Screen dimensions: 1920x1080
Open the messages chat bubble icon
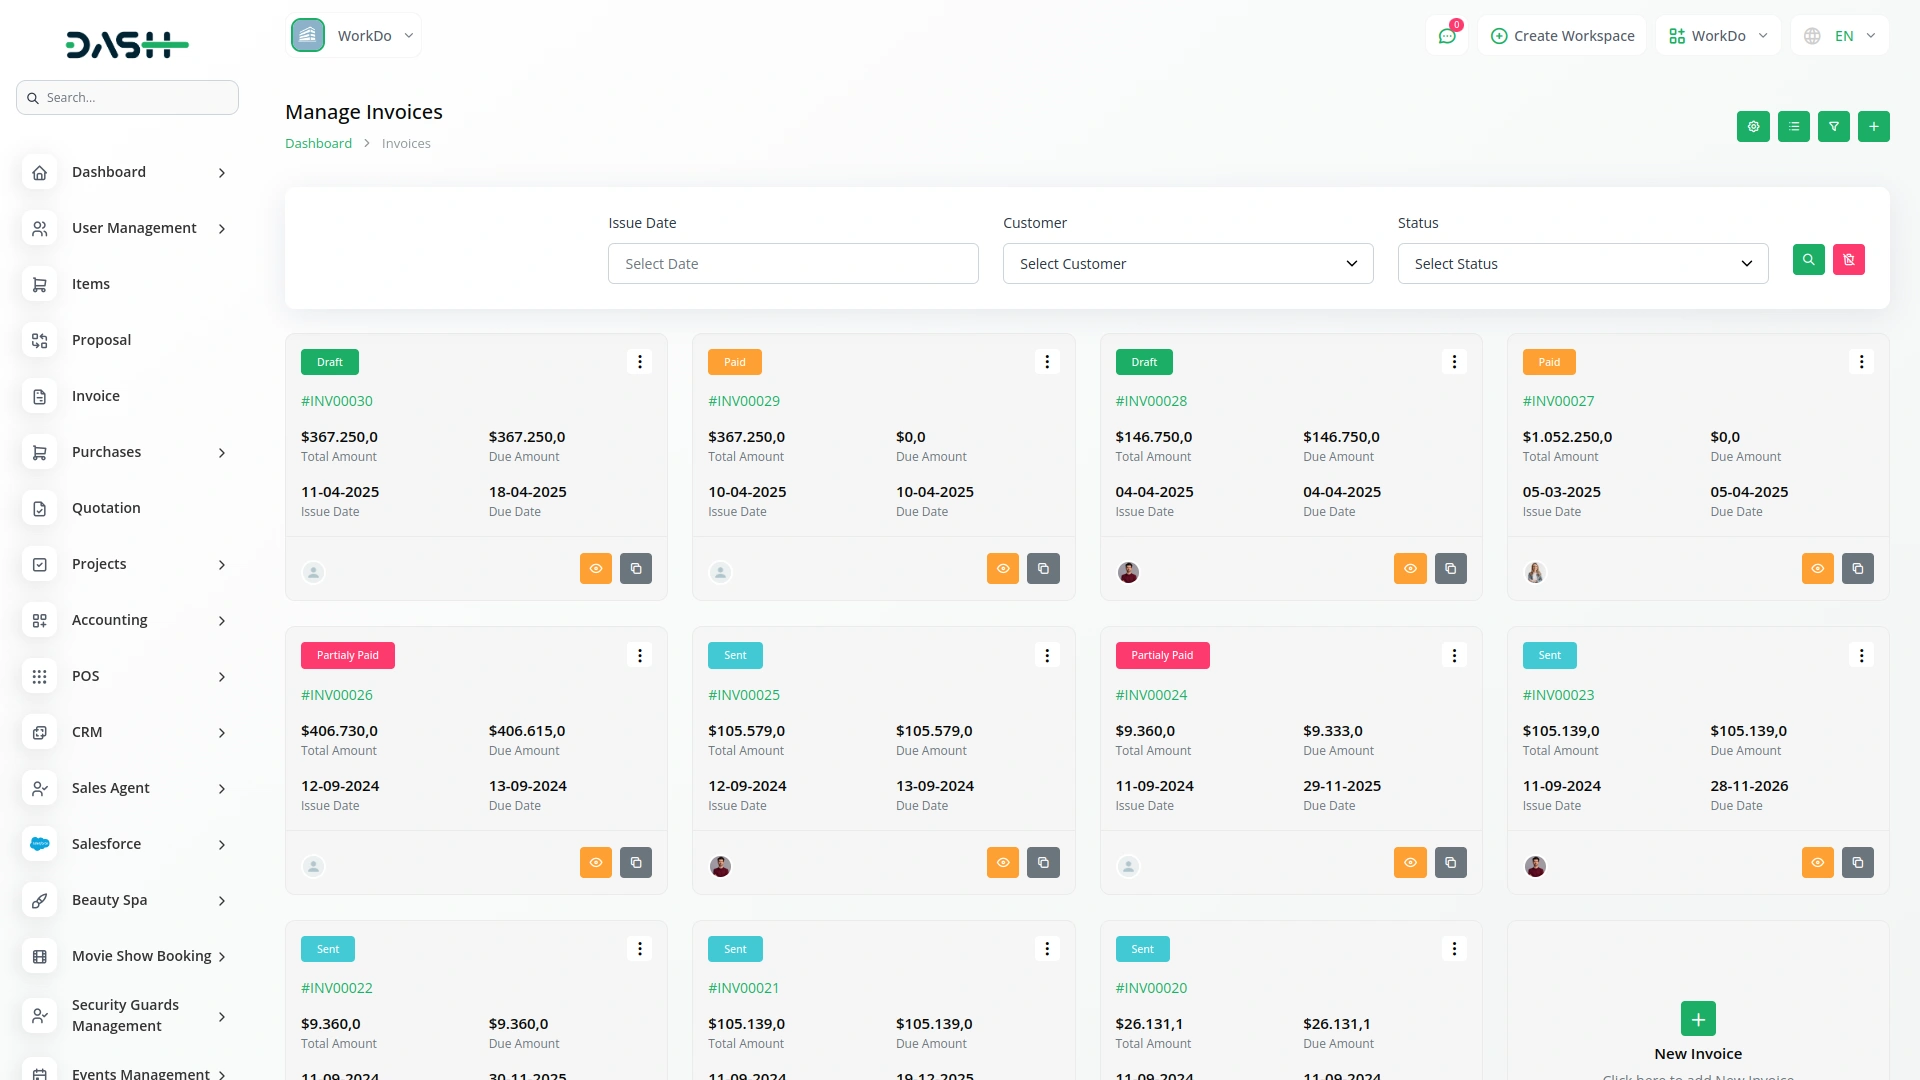click(1447, 35)
